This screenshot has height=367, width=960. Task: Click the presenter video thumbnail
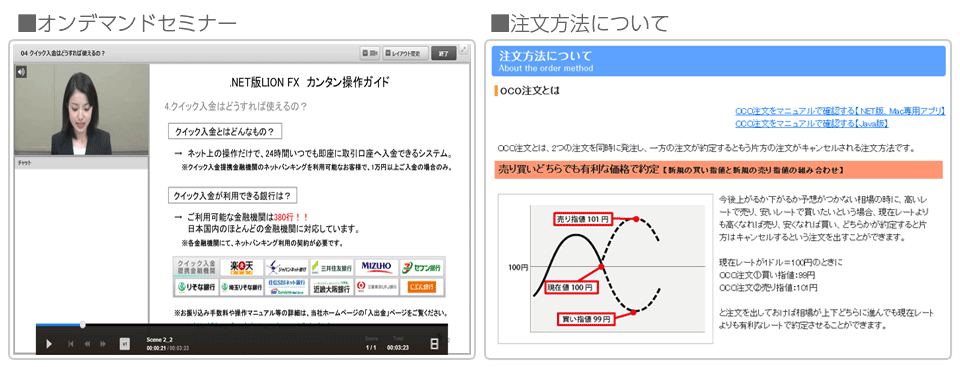pos(81,110)
